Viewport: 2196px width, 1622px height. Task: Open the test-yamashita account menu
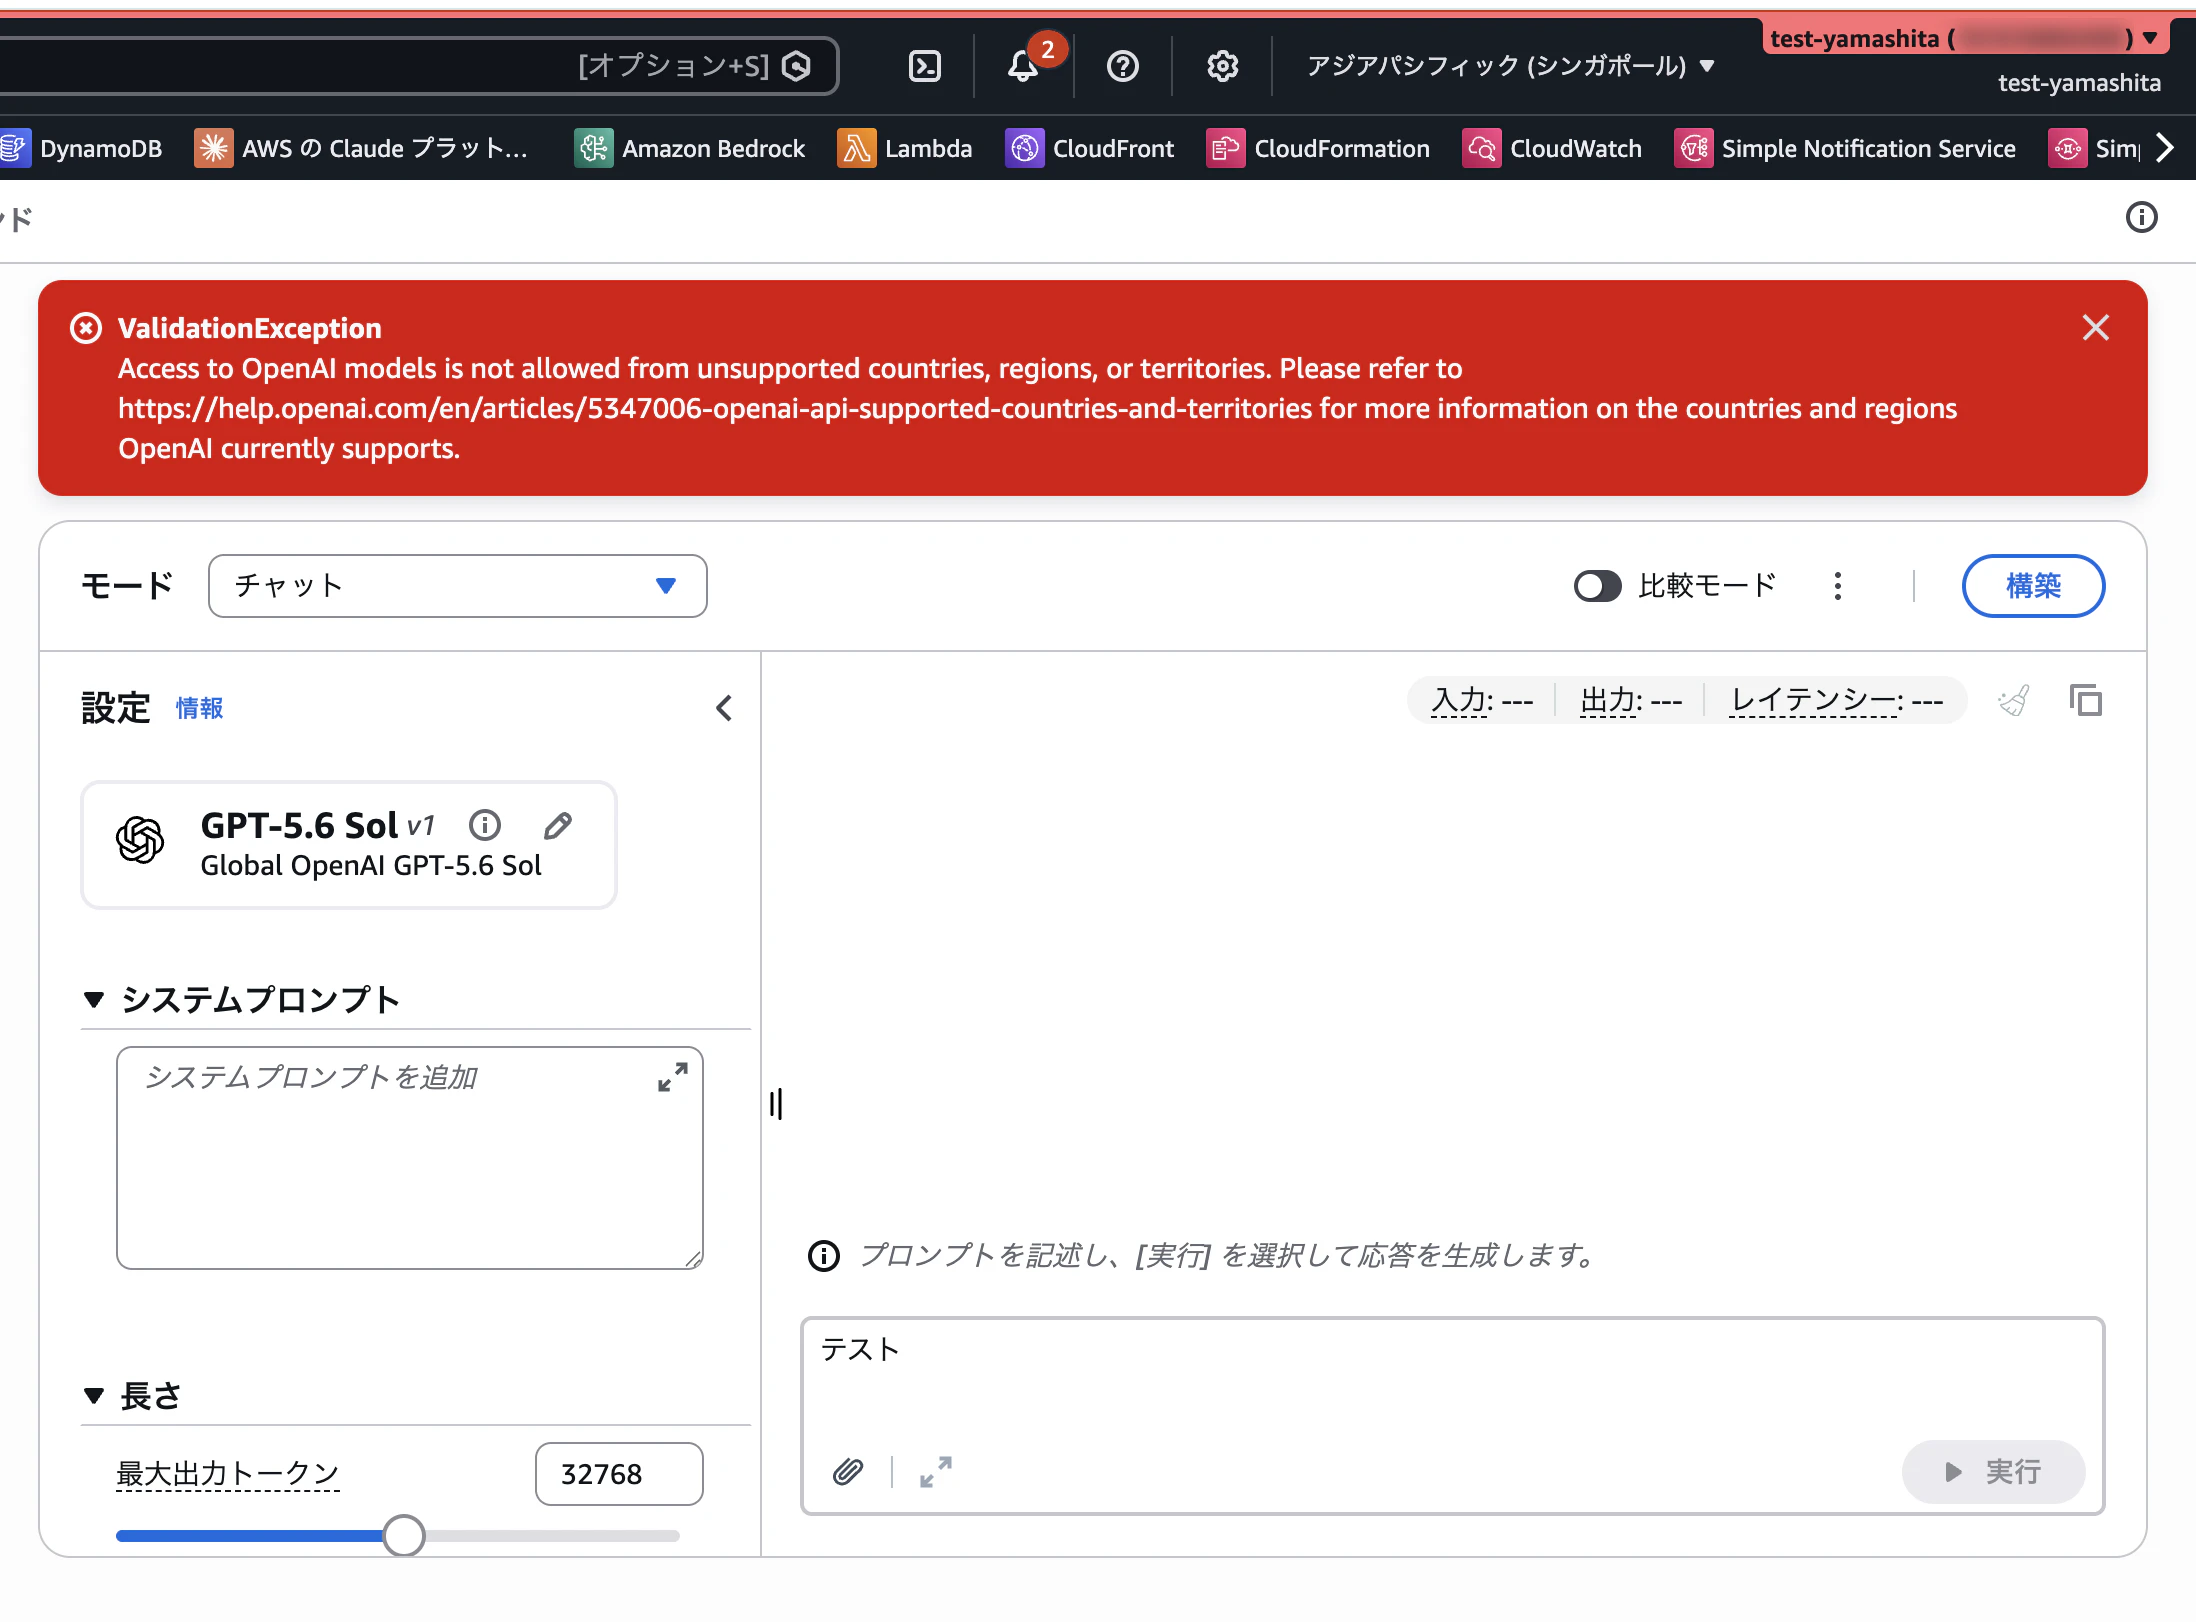click(x=1964, y=39)
